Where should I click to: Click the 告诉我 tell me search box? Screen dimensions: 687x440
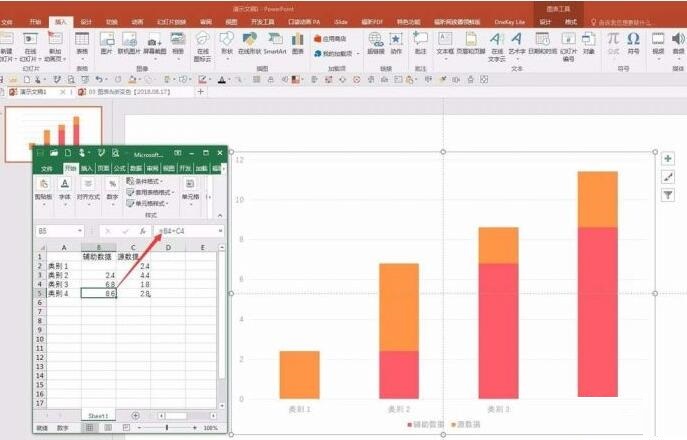[621, 21]
